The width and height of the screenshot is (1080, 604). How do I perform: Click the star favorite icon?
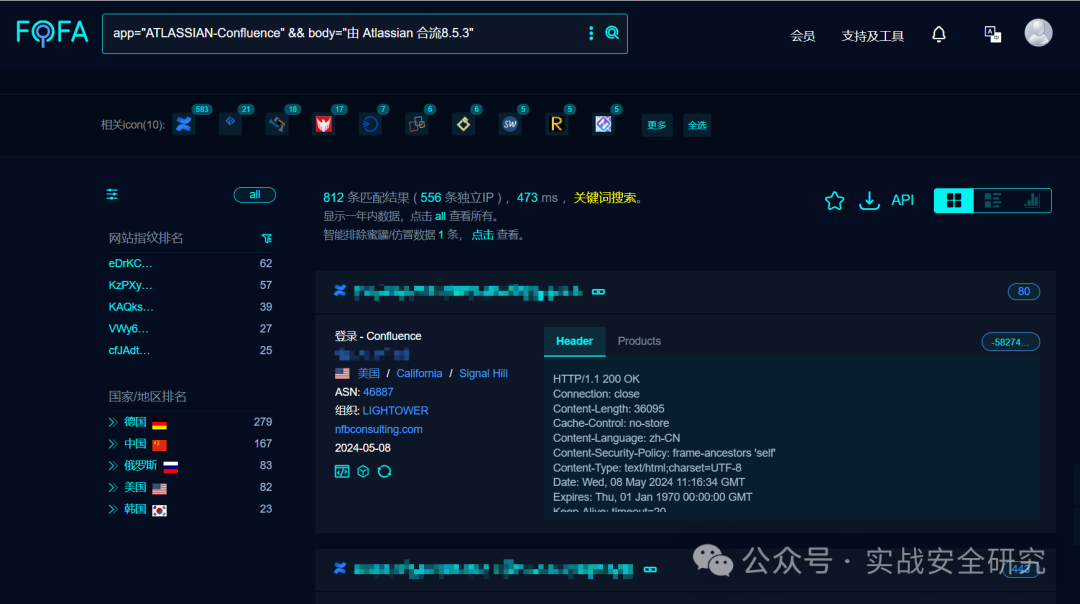pos(834,200)
